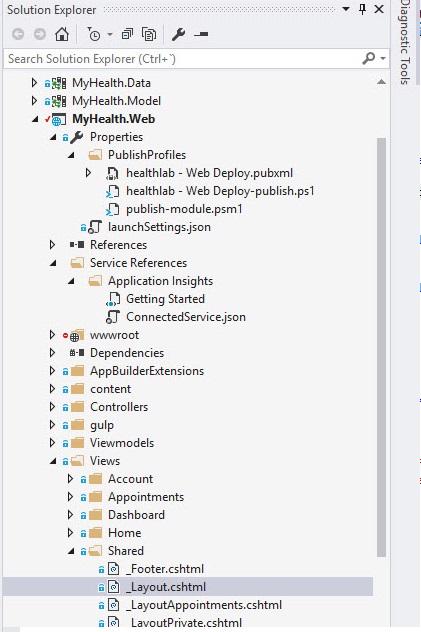421x632 pixels.
Task: Toggle the Show All Files icon
Action: (149, 34)
